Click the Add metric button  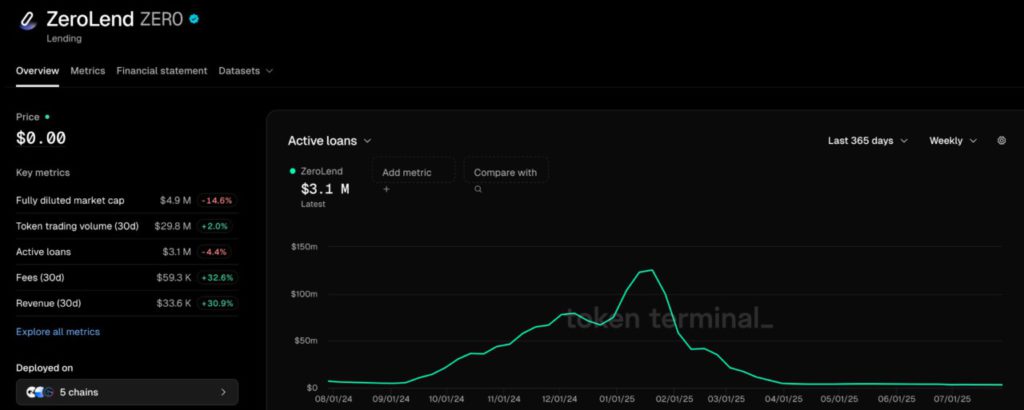413,172
